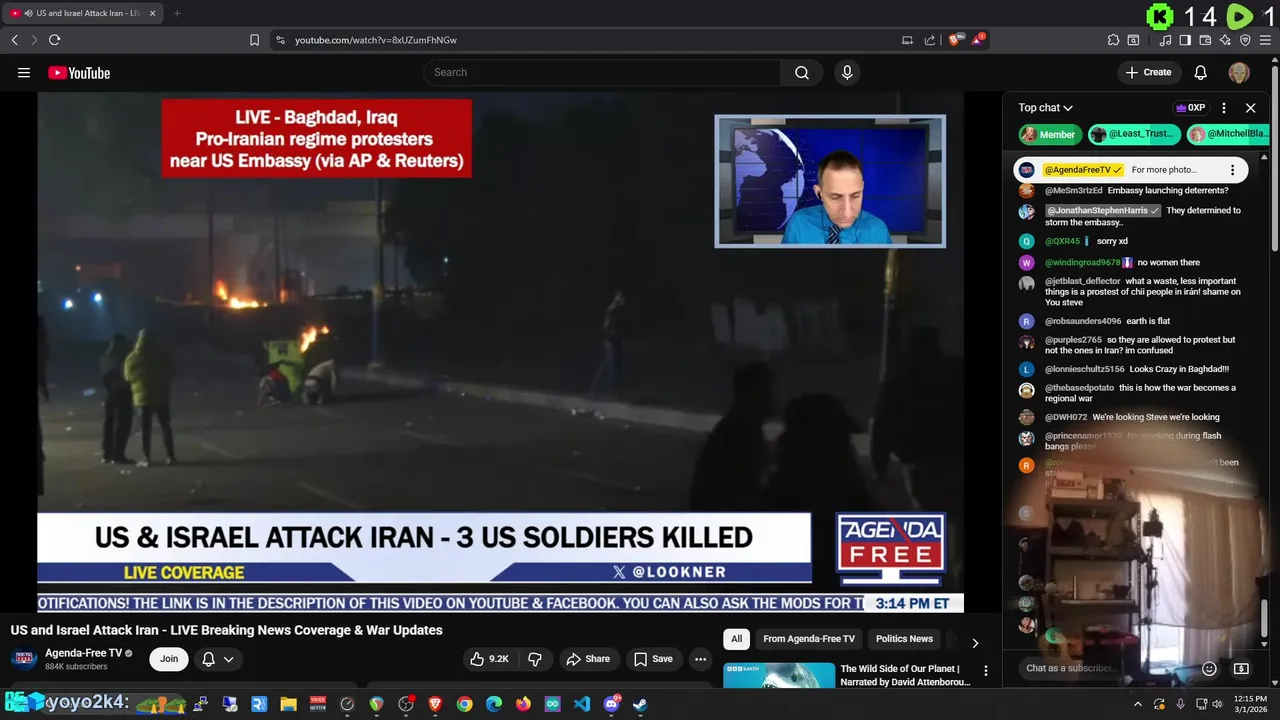Open the chat emoji picker
The height and width of the screenshot is (720, 1280).
1209,668
